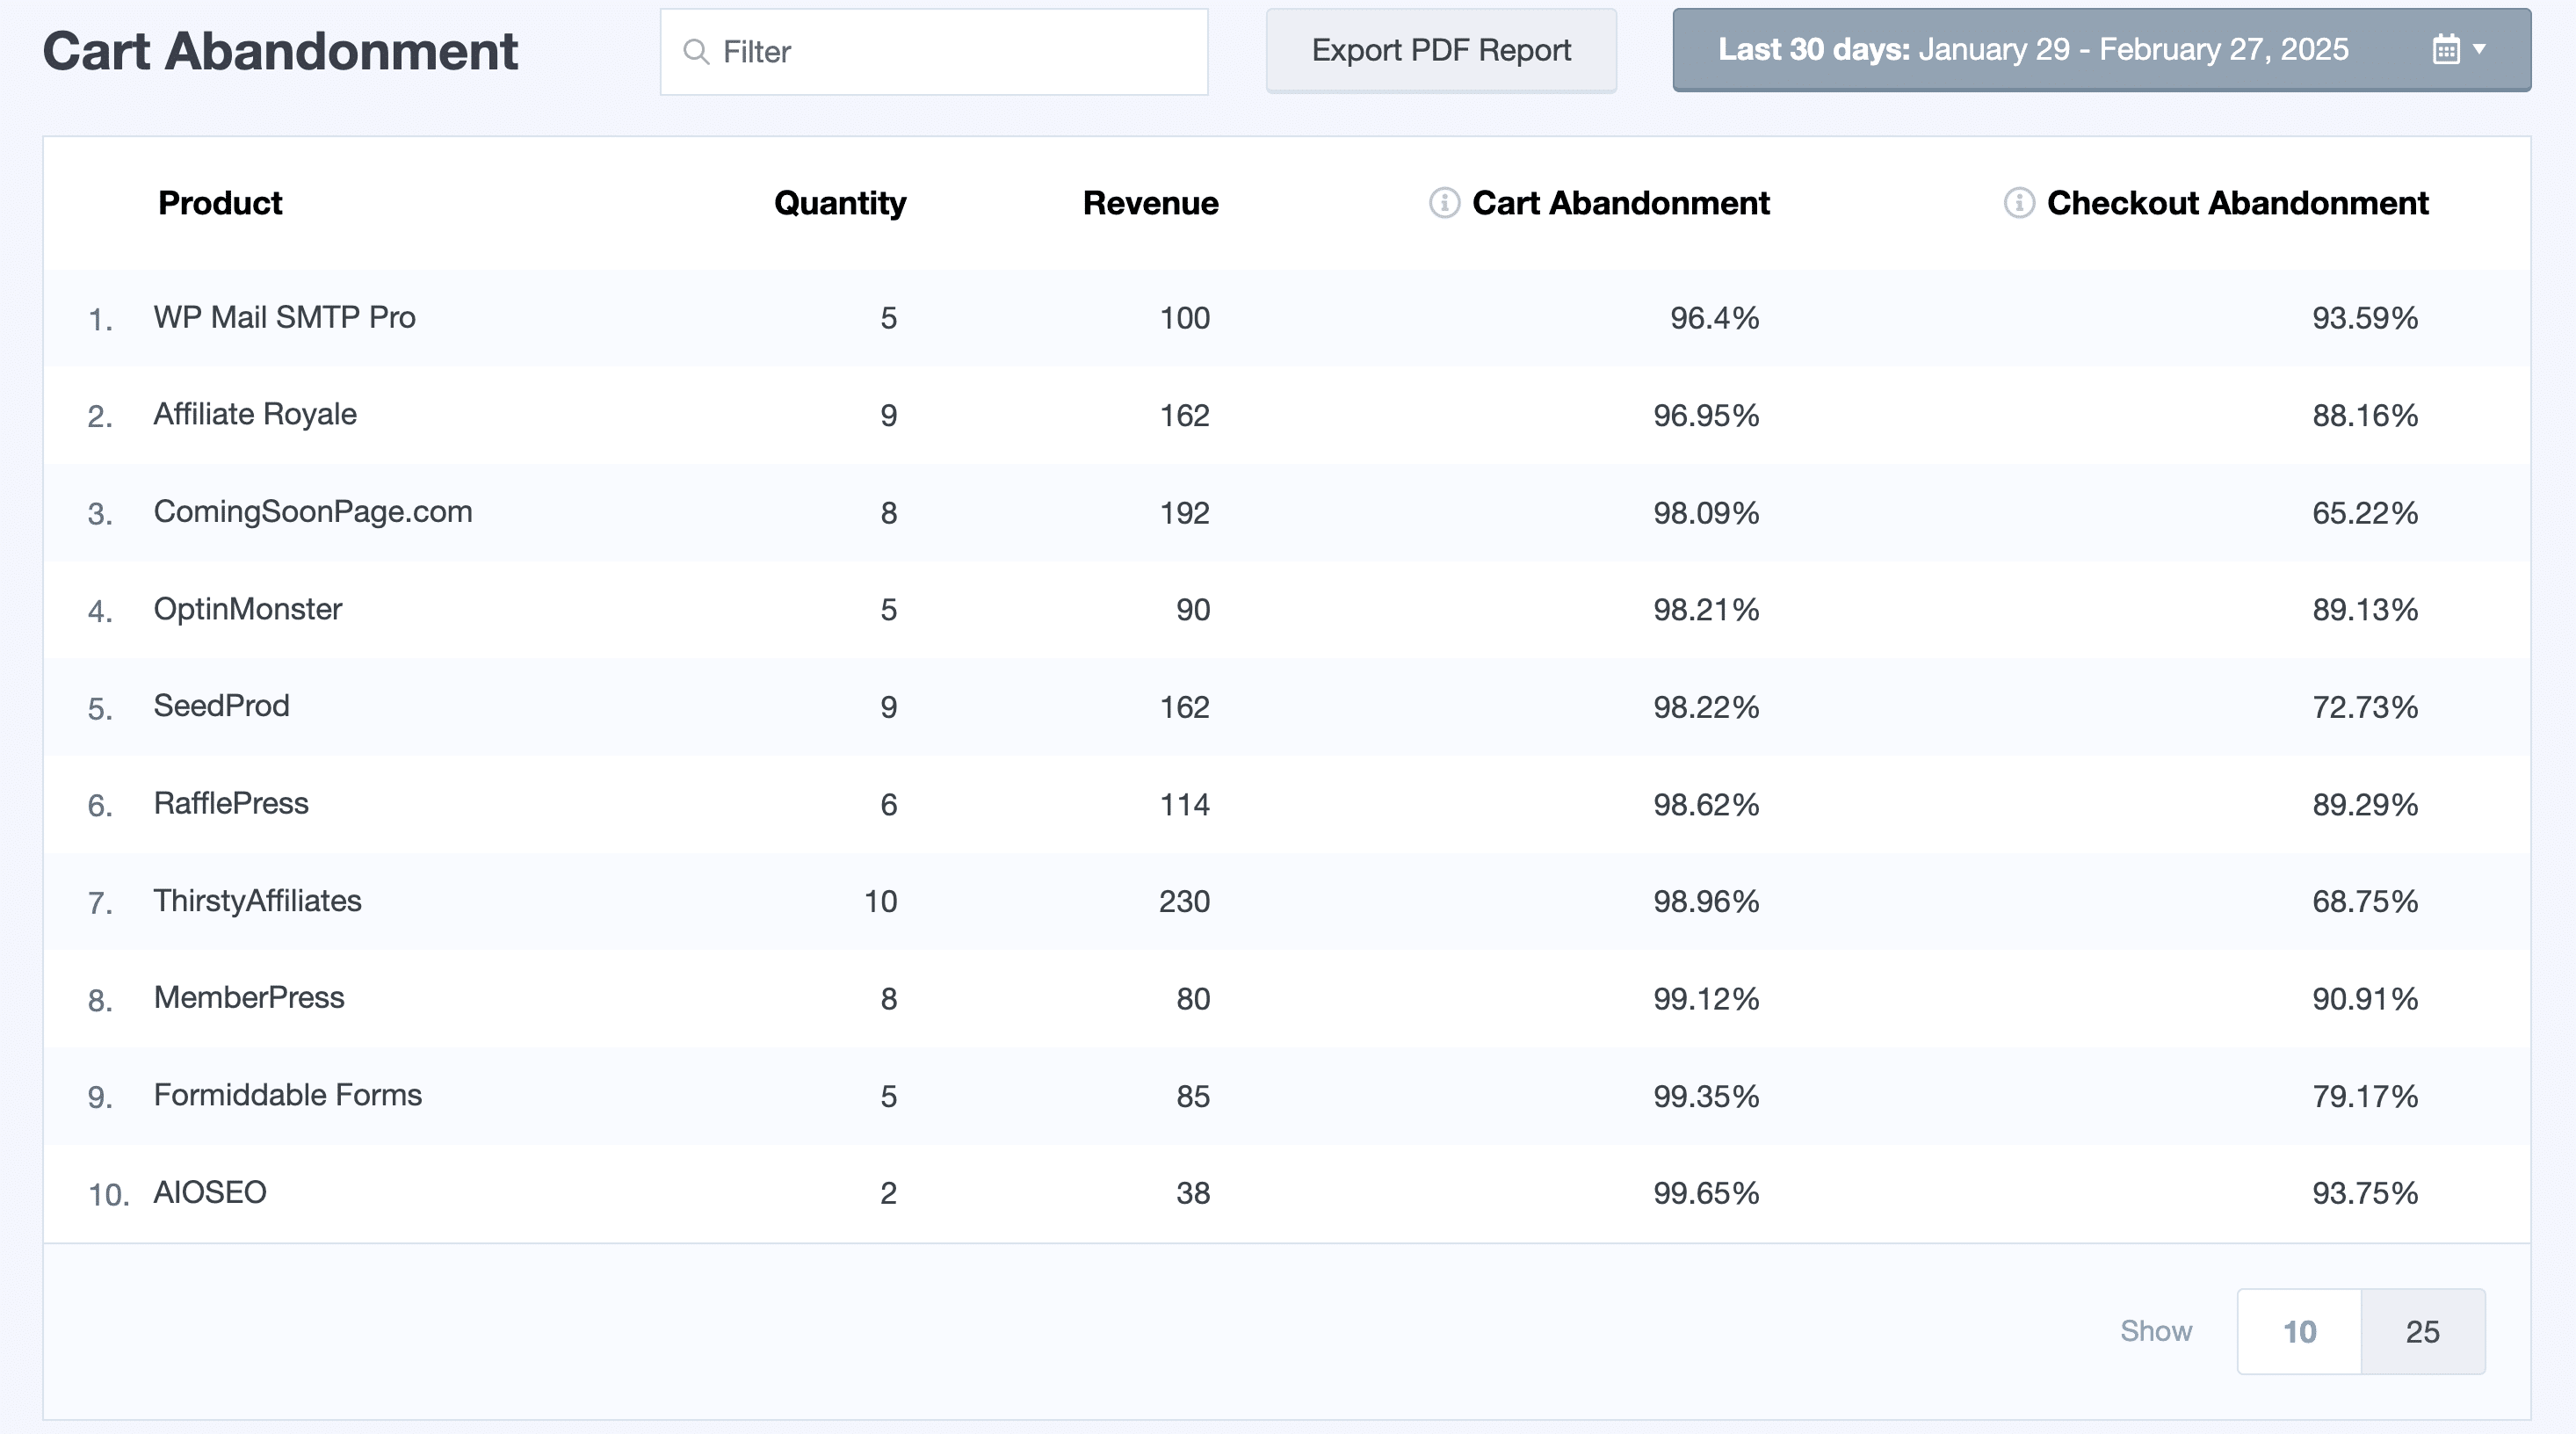2576x1434 pixels.
Task: Click the magnifier icon in Filter box
Action: (696, 52)
